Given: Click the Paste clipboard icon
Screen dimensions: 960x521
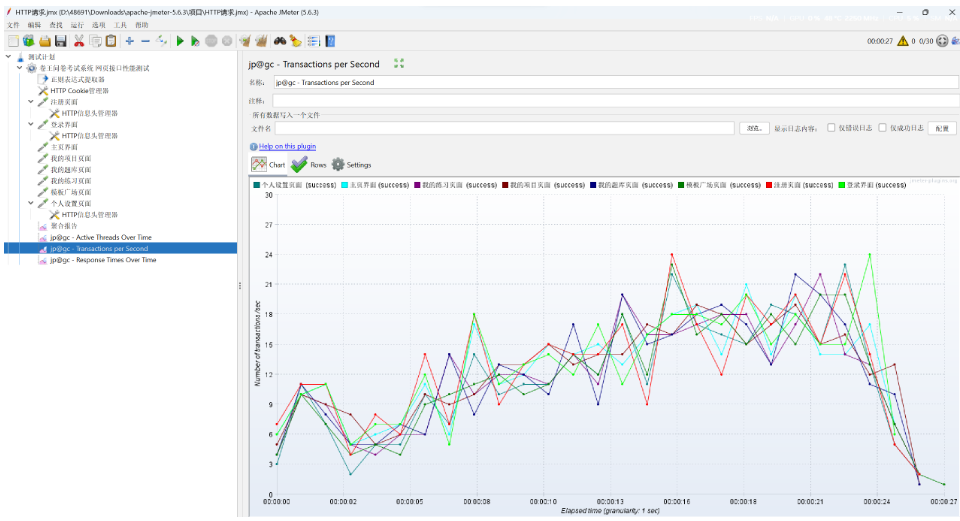Looking at the screenshot, I should [x=111, y=41].
